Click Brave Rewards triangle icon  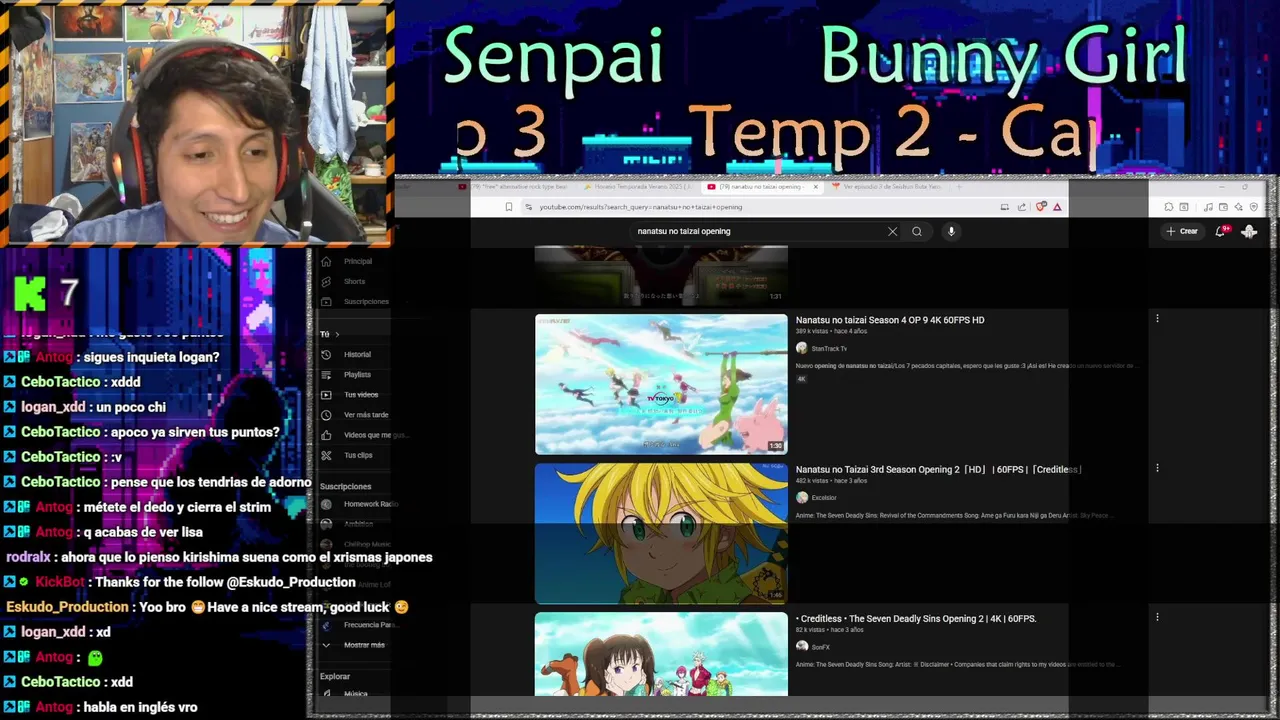(x=1057, y=207)
